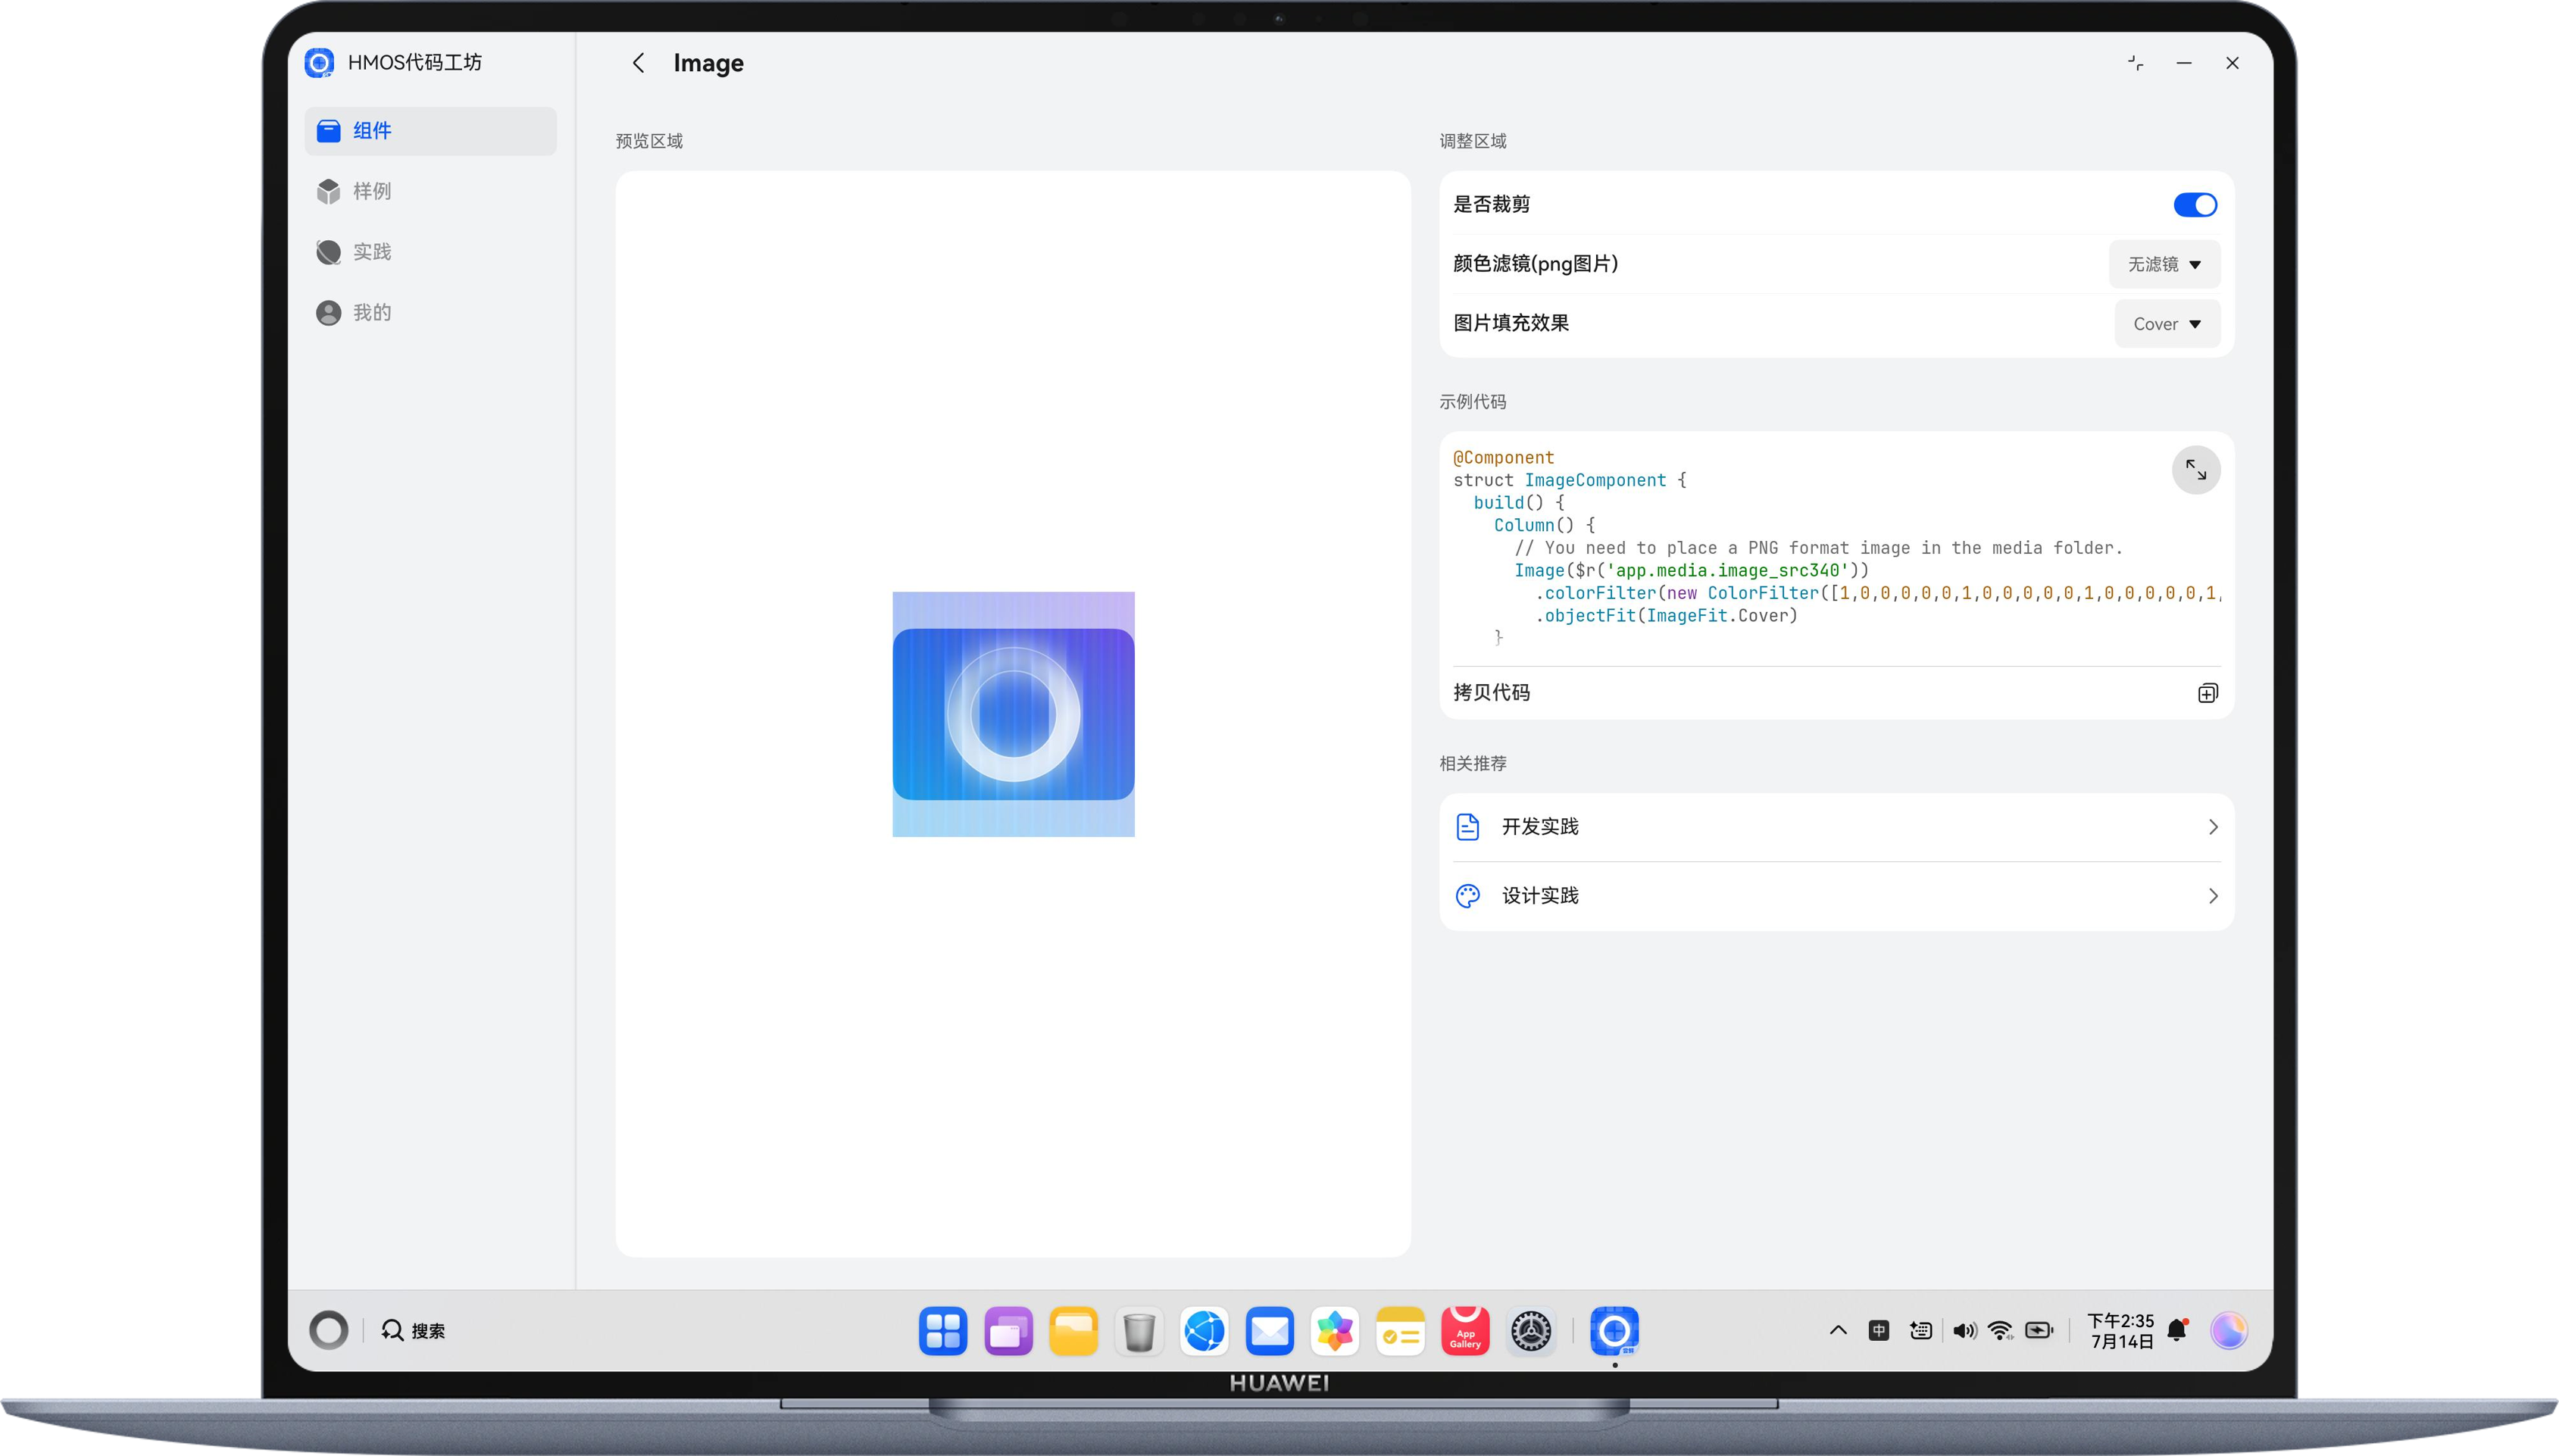Viewport: 2559px width, 1456px height.
Task: Click the HMOS代码工坊 icon in dock
Action: point(1614,1331)
